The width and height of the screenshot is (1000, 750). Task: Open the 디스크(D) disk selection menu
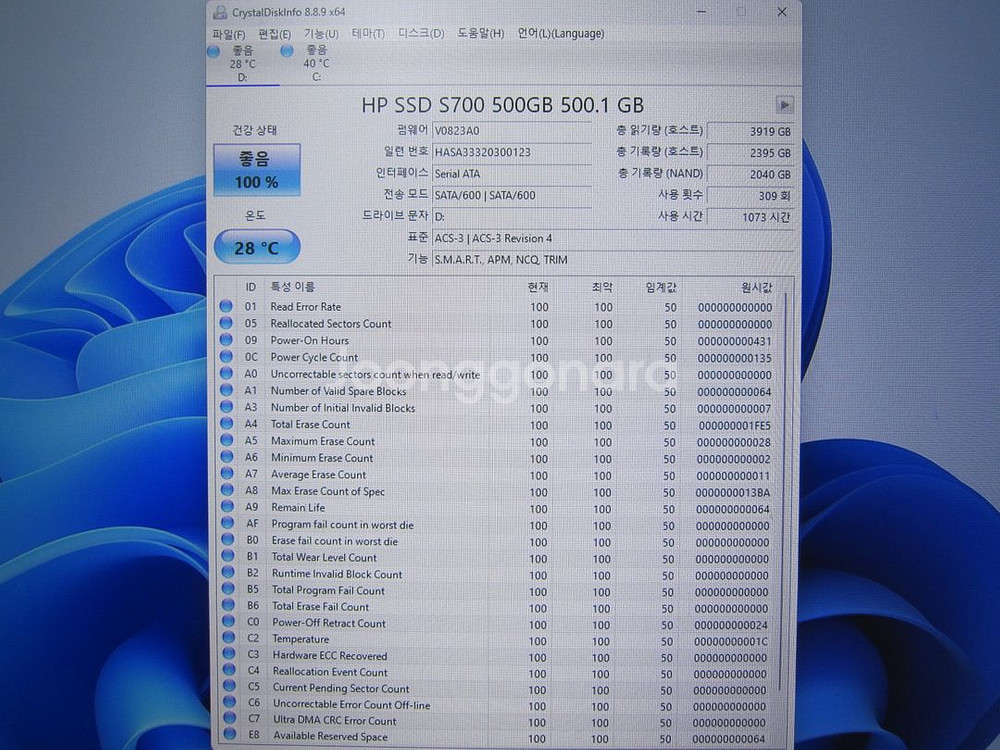click(419, 33)
